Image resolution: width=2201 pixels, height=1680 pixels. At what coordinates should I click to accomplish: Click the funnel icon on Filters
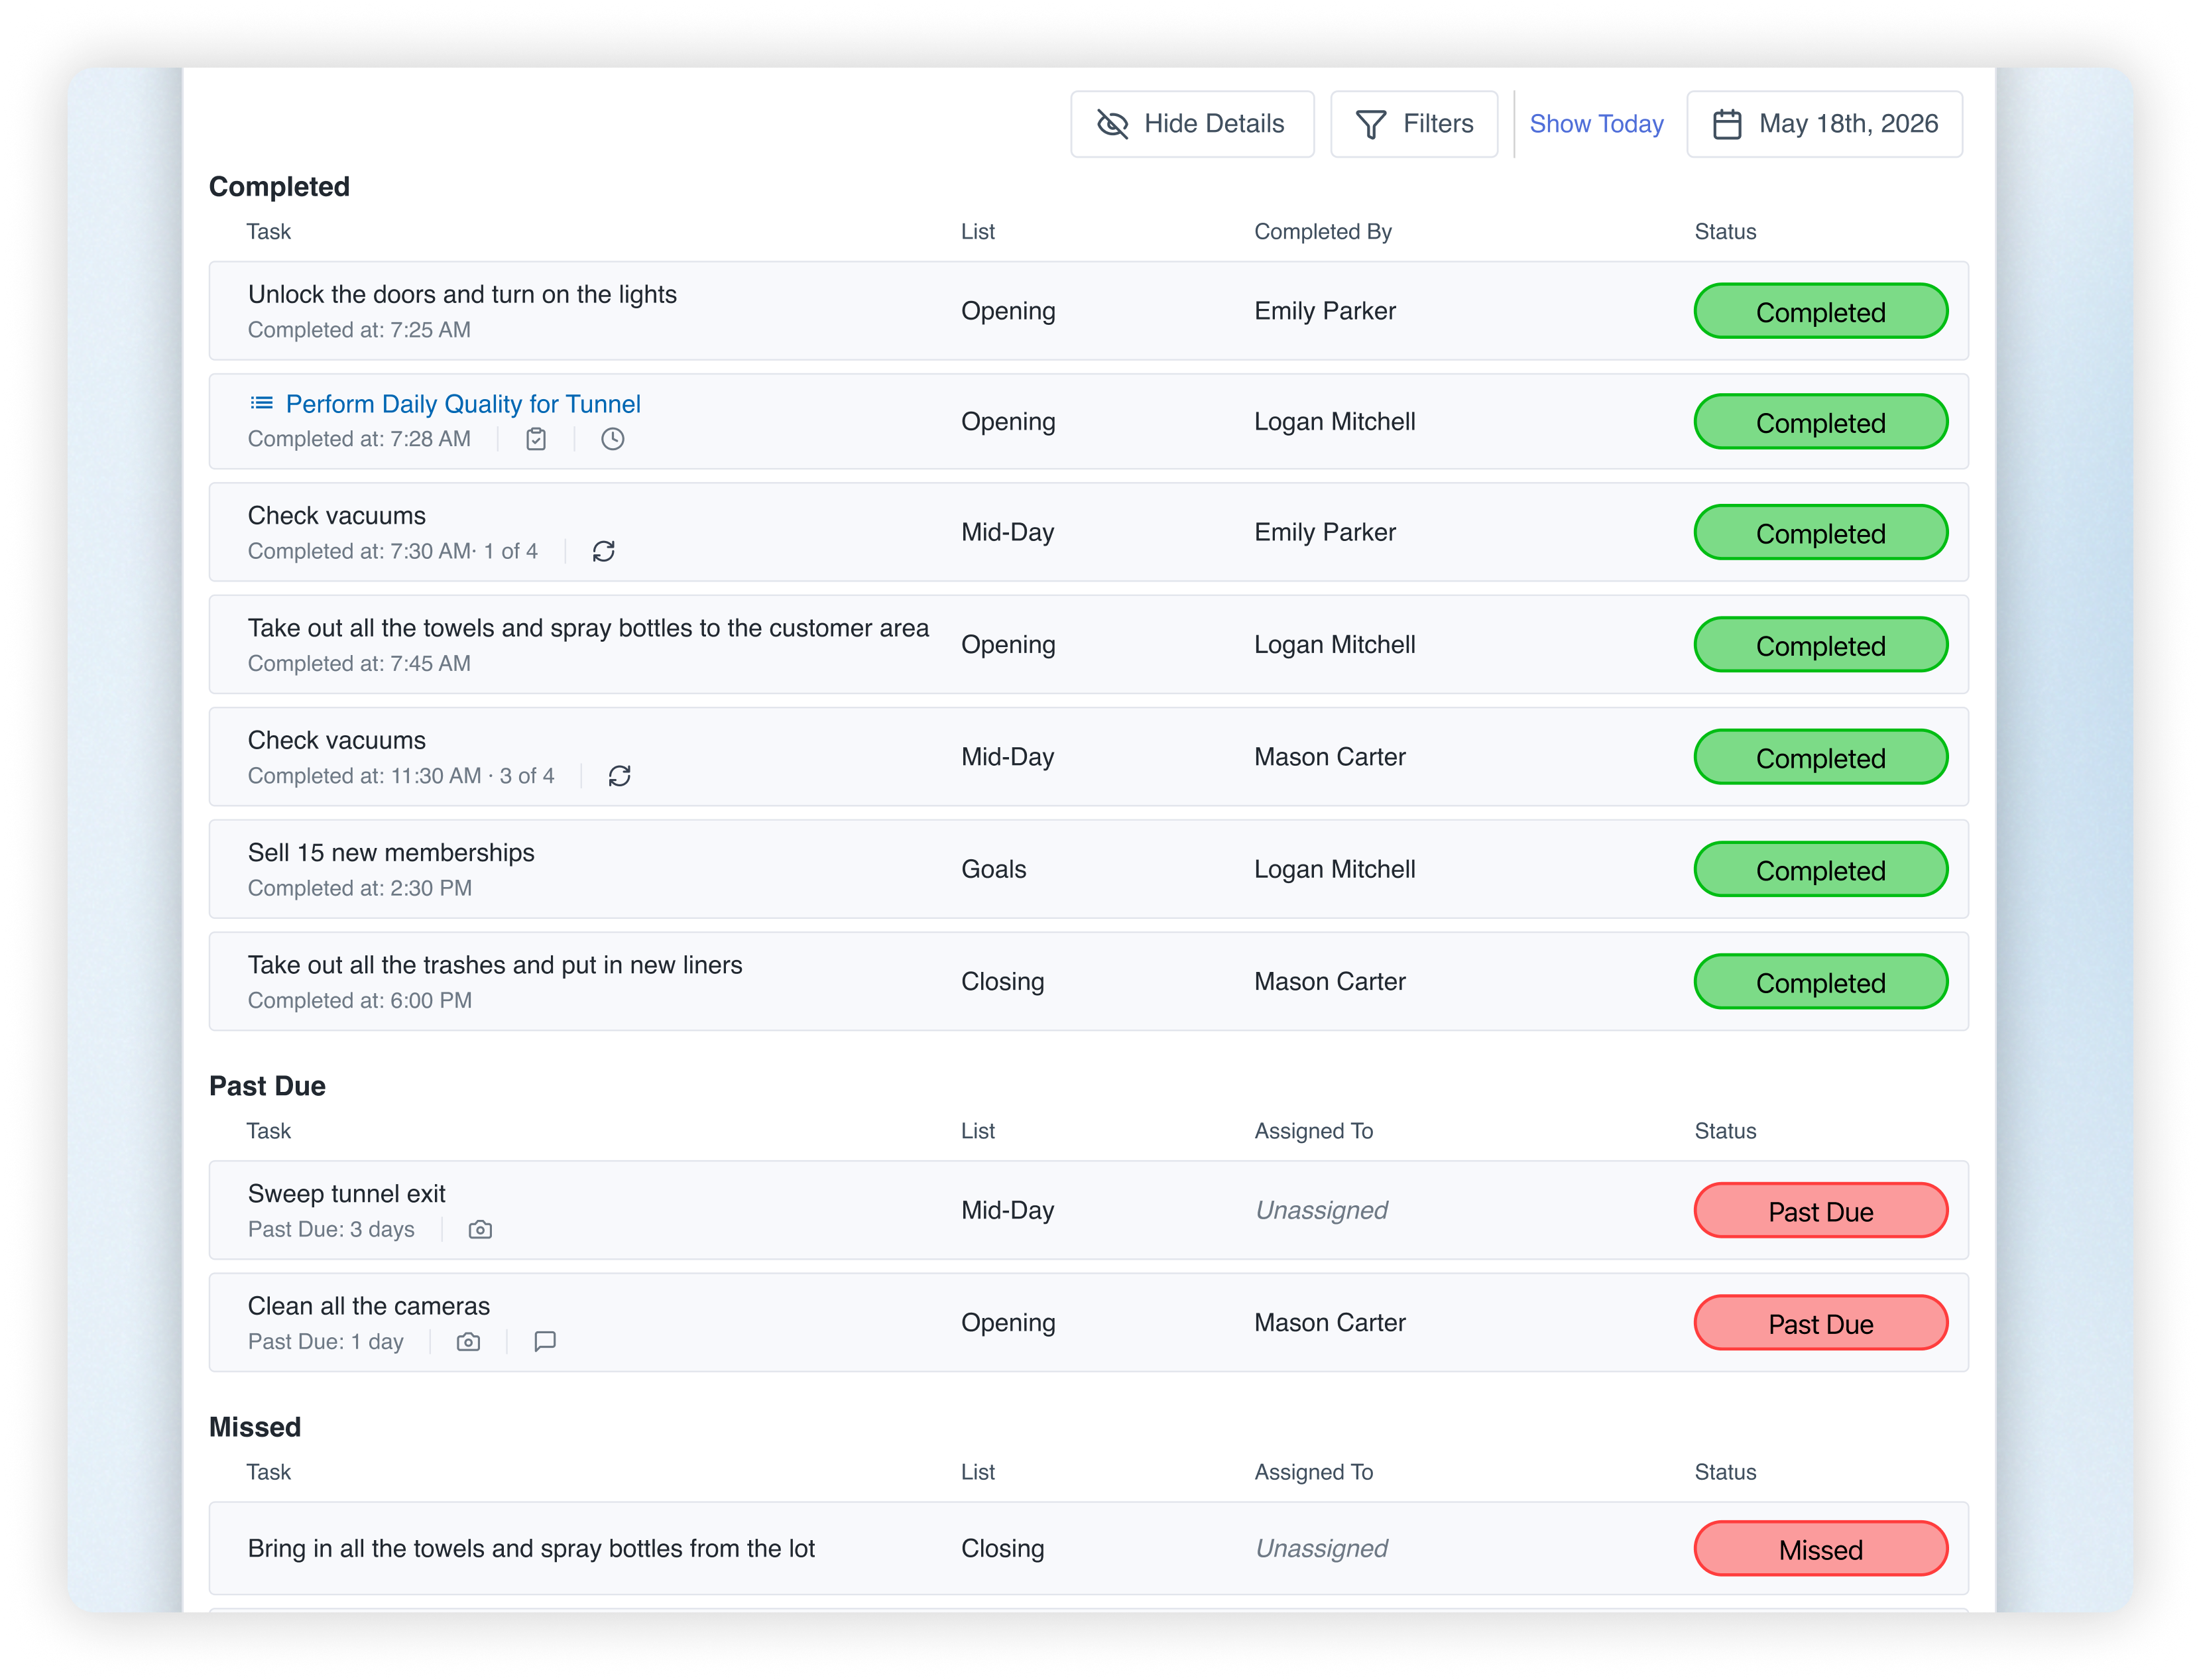coord(1371,124)
